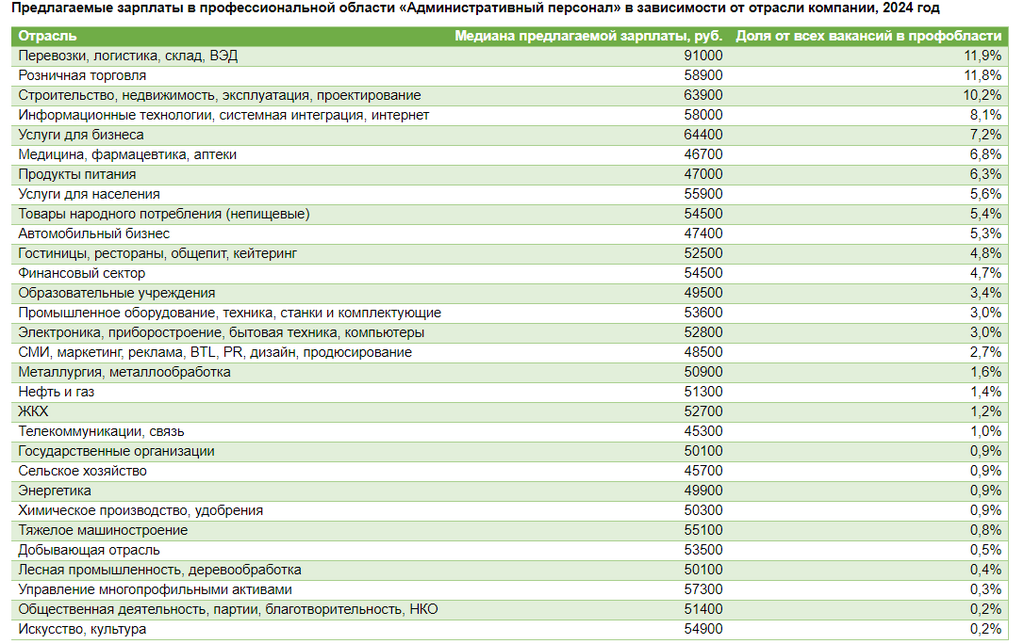Select 'Товары народного потребления (непищевые)'

click(164, 214)
